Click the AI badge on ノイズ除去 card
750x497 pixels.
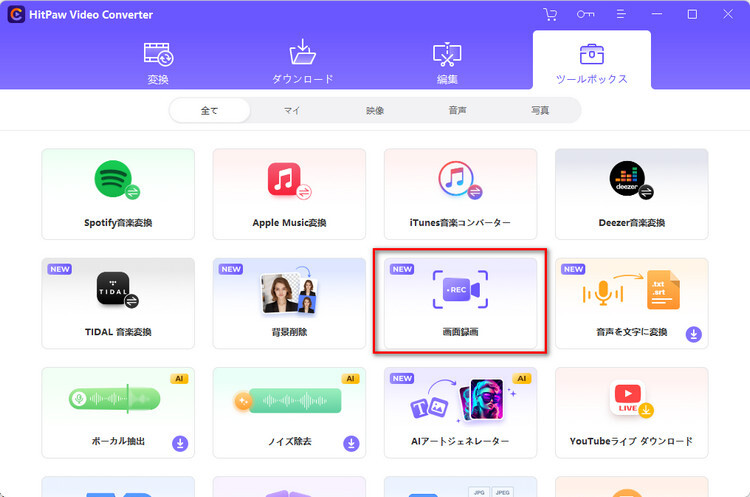(x=351, y=378)
